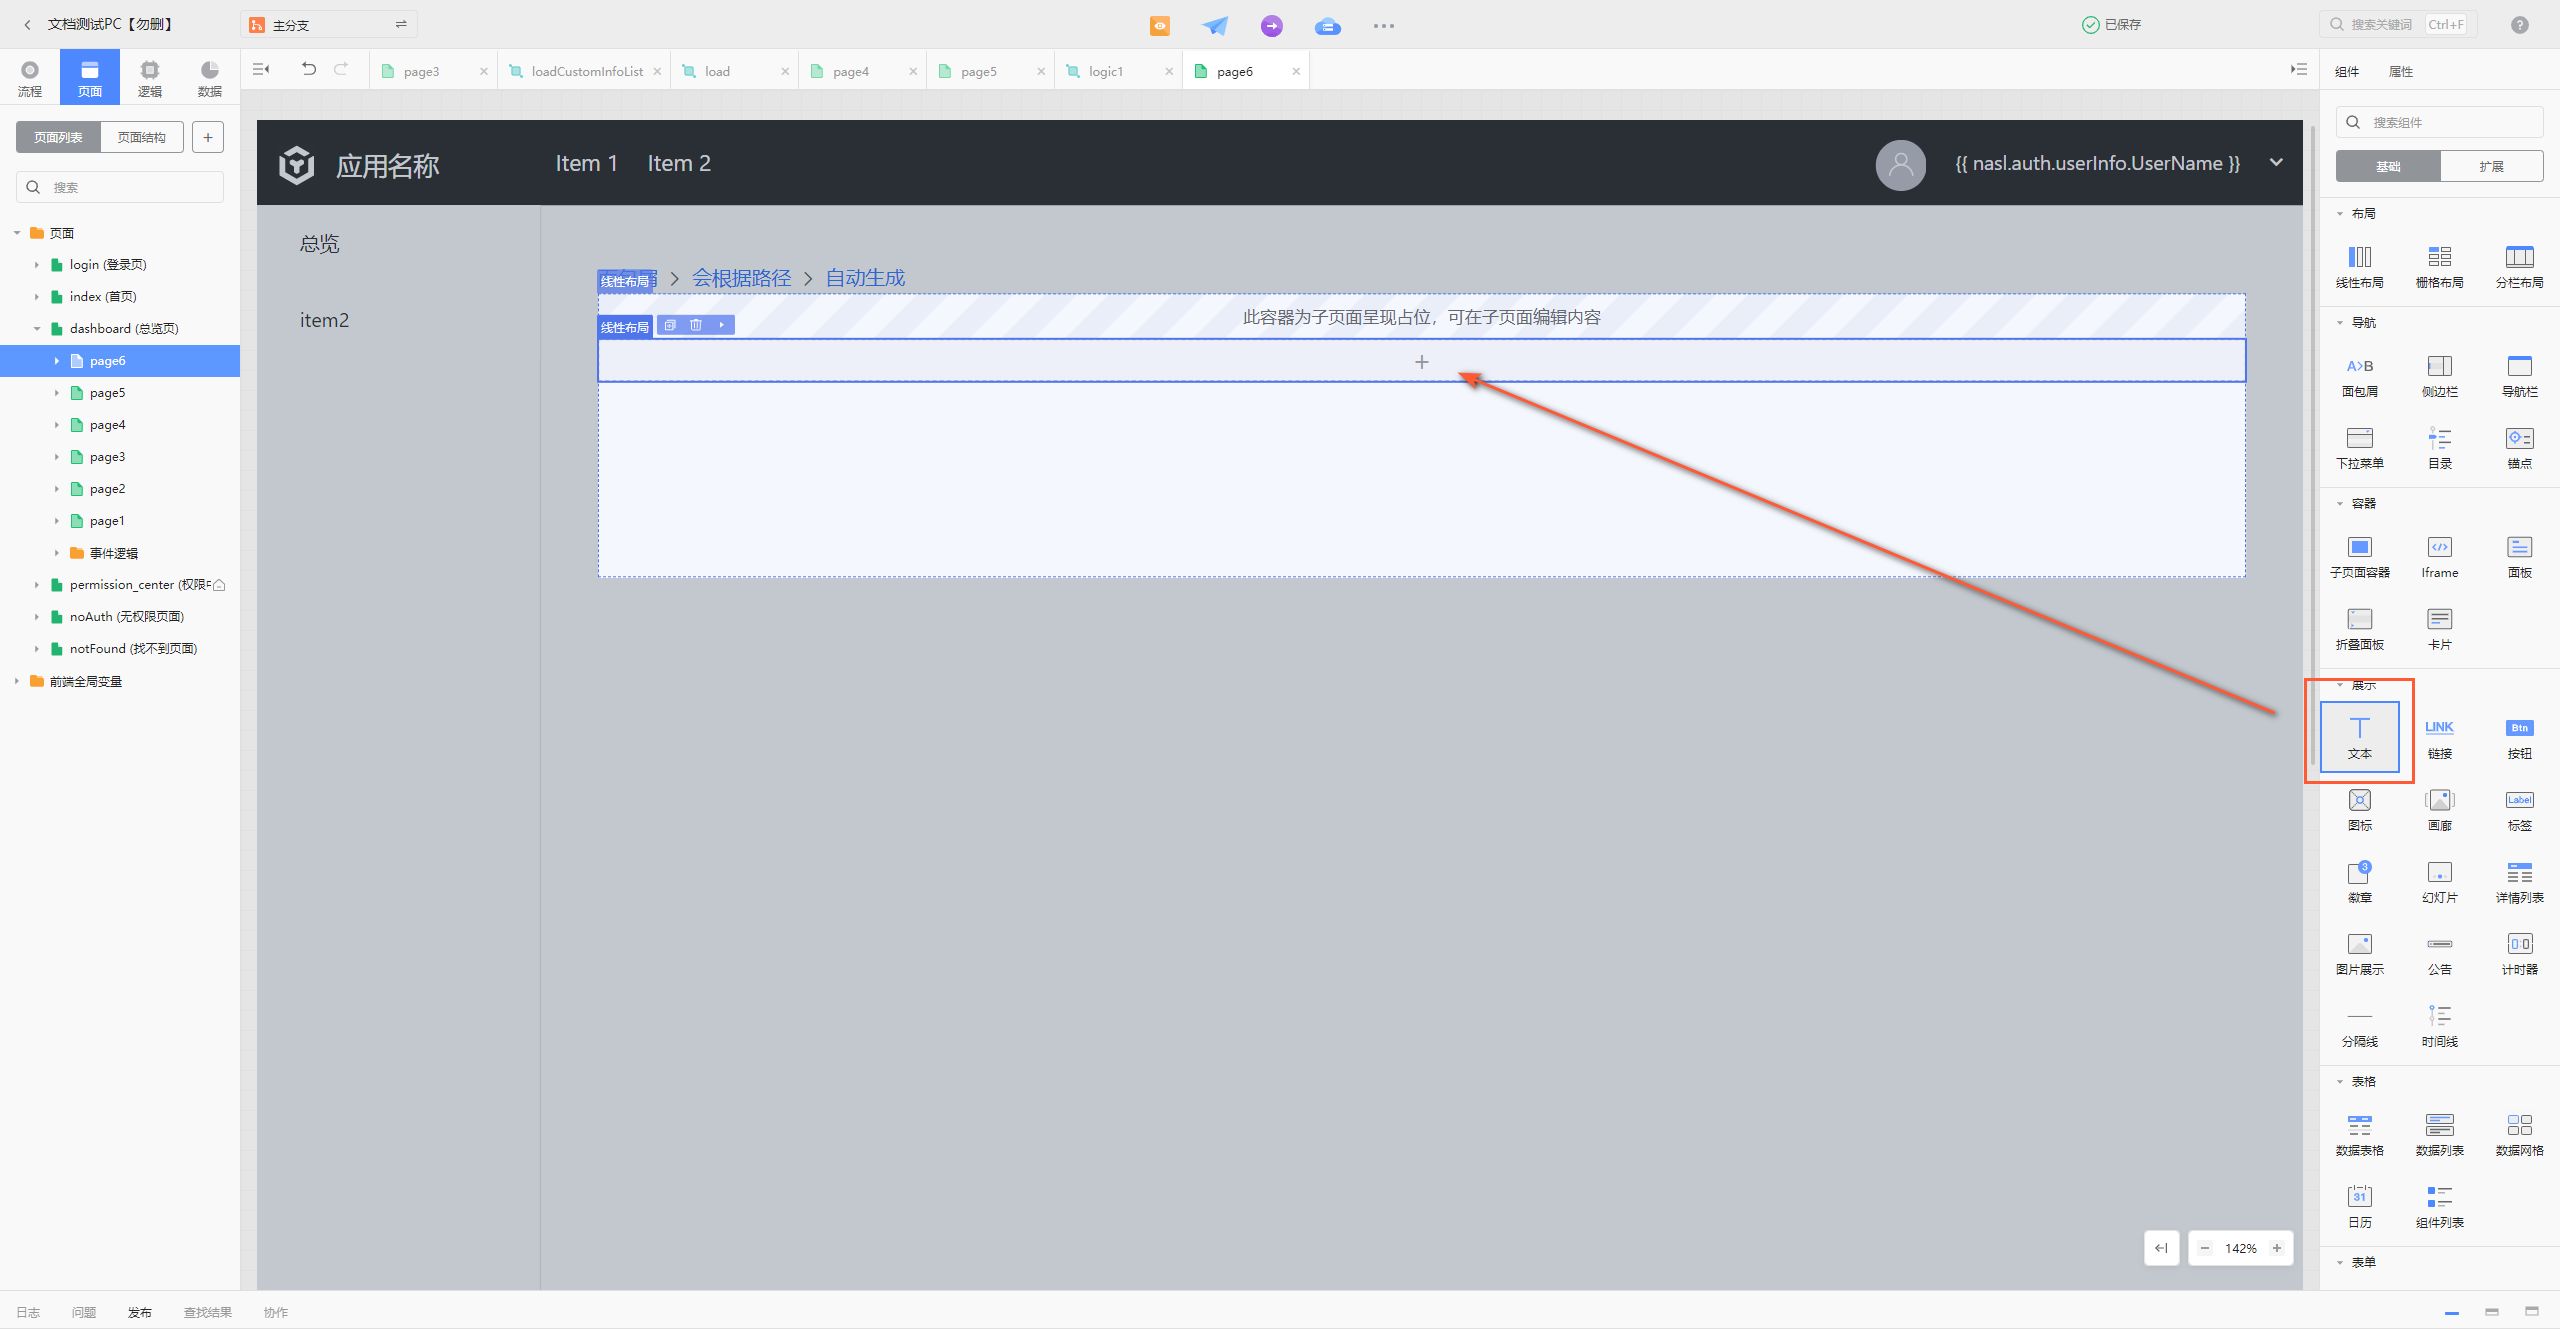Select the 计时器 timer component

point(2519,953)
